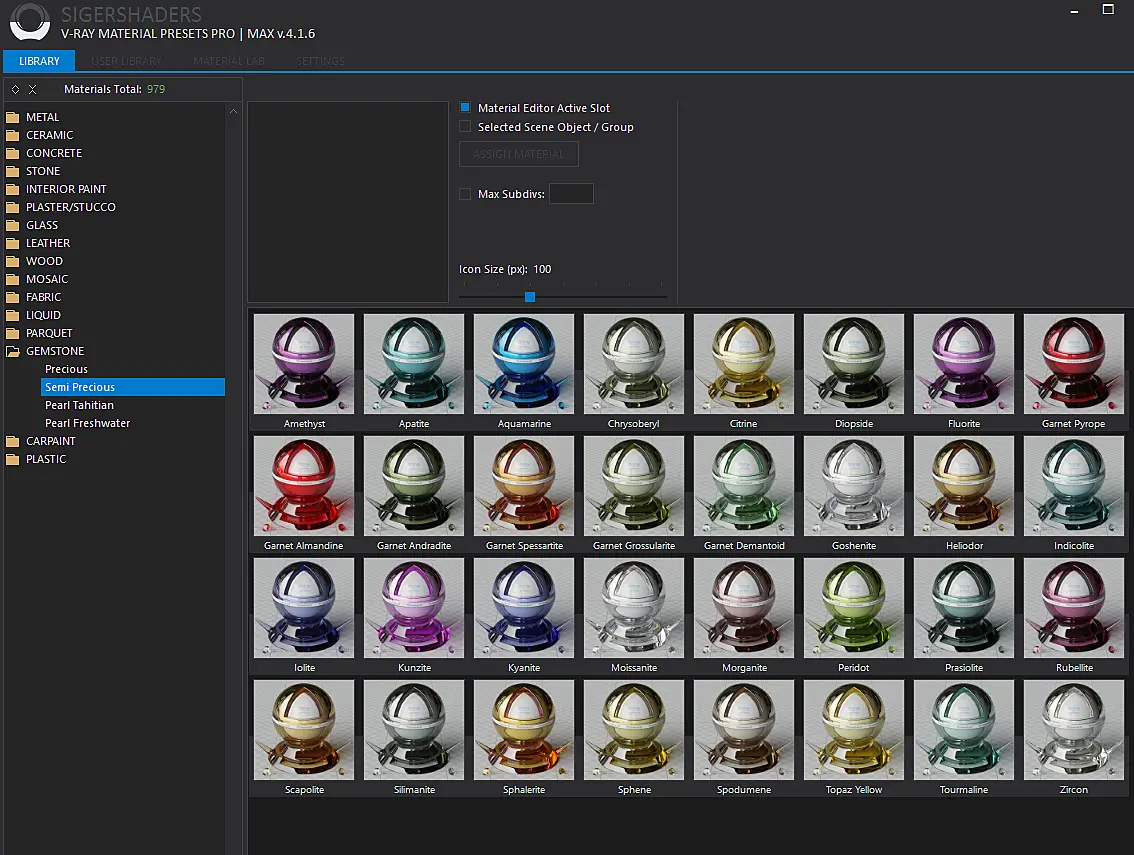This screenshot has height=855, width=1134.
Task: Open the SETTINGS tab
Action: (x=320, y=61)
